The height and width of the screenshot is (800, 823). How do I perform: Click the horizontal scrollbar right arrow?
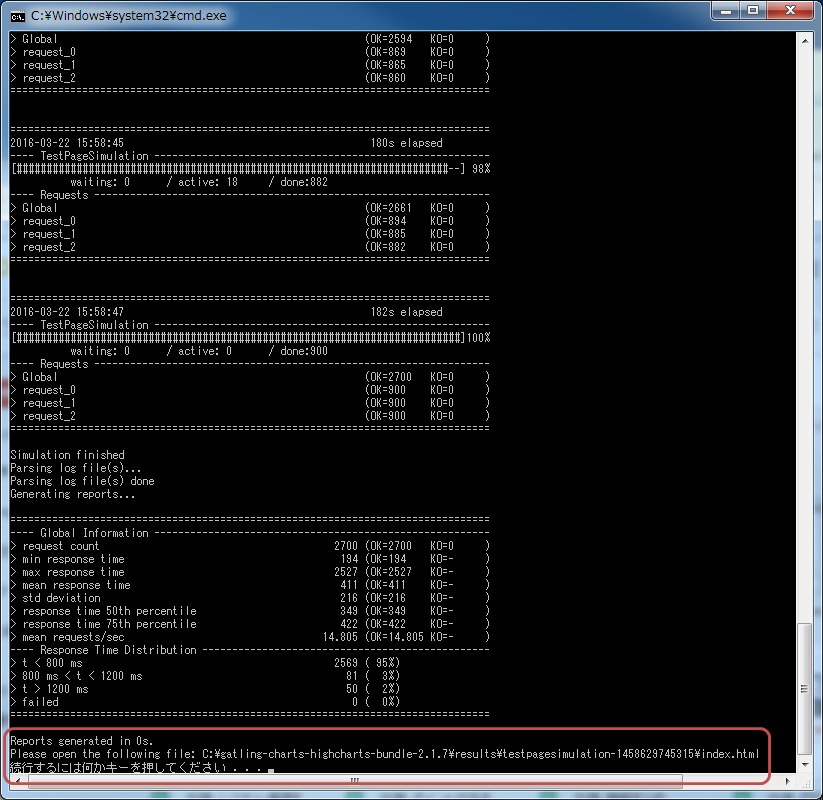tap(789, 780)
